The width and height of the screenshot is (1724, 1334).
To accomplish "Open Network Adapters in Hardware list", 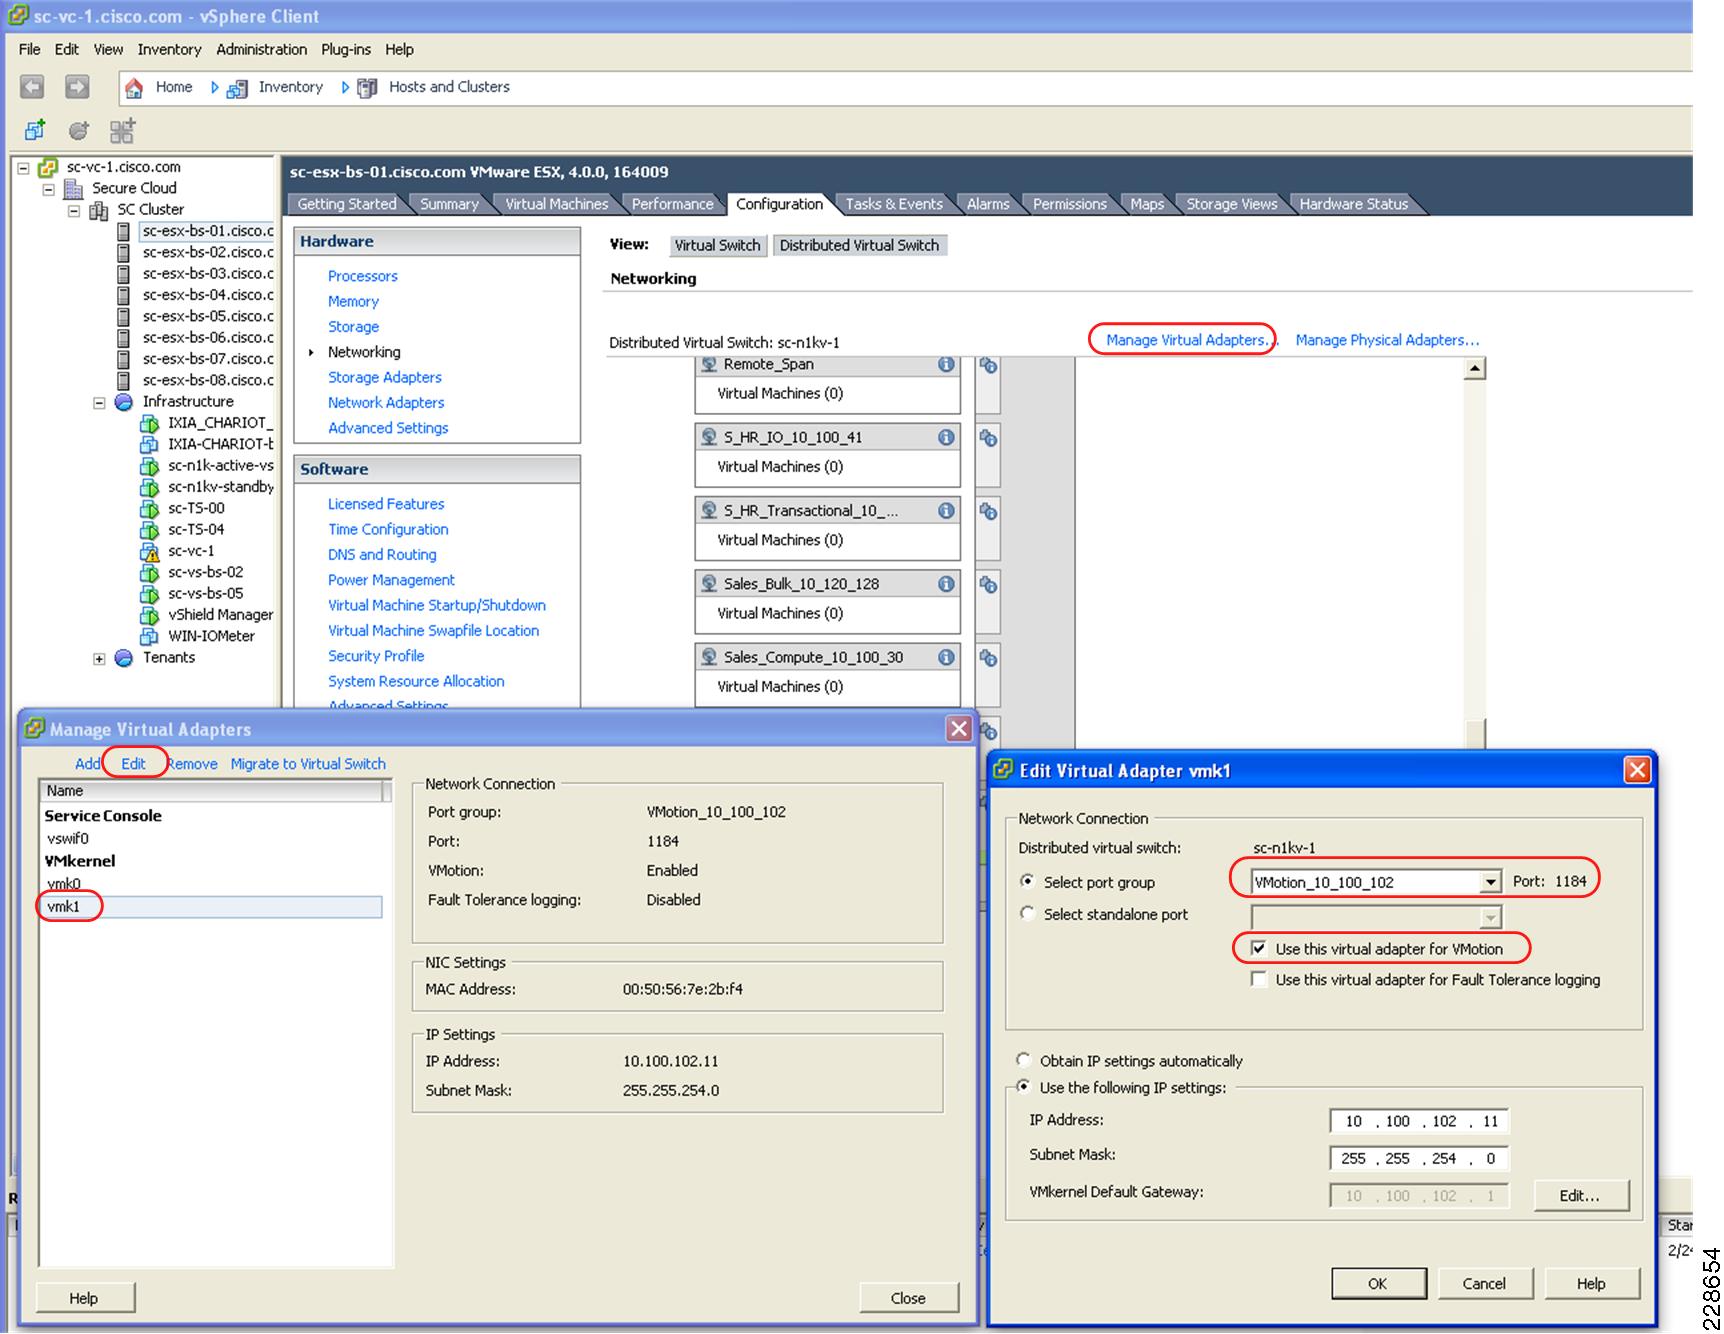I will (386, 403).
